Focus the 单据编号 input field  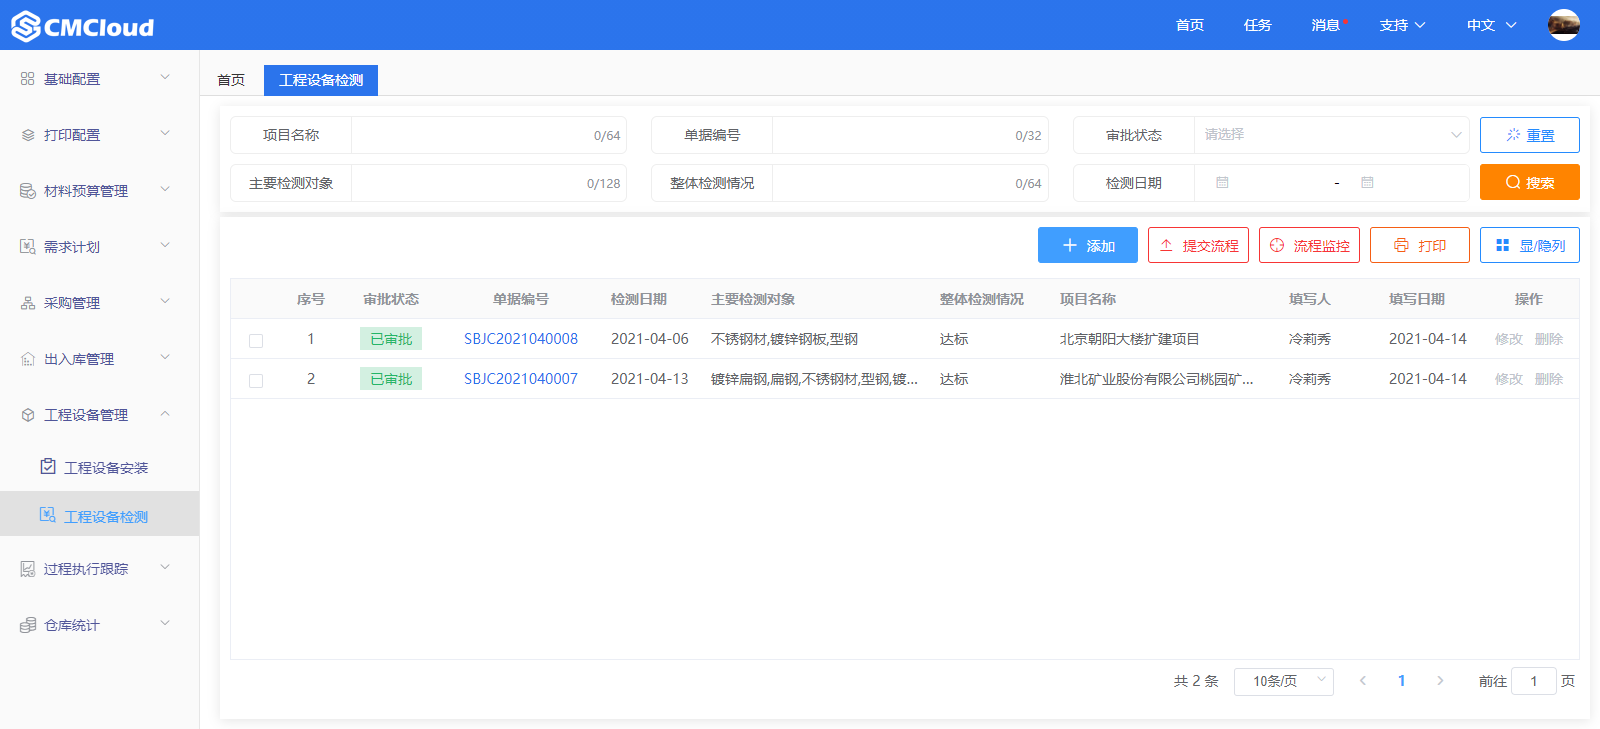coord(910,135)
